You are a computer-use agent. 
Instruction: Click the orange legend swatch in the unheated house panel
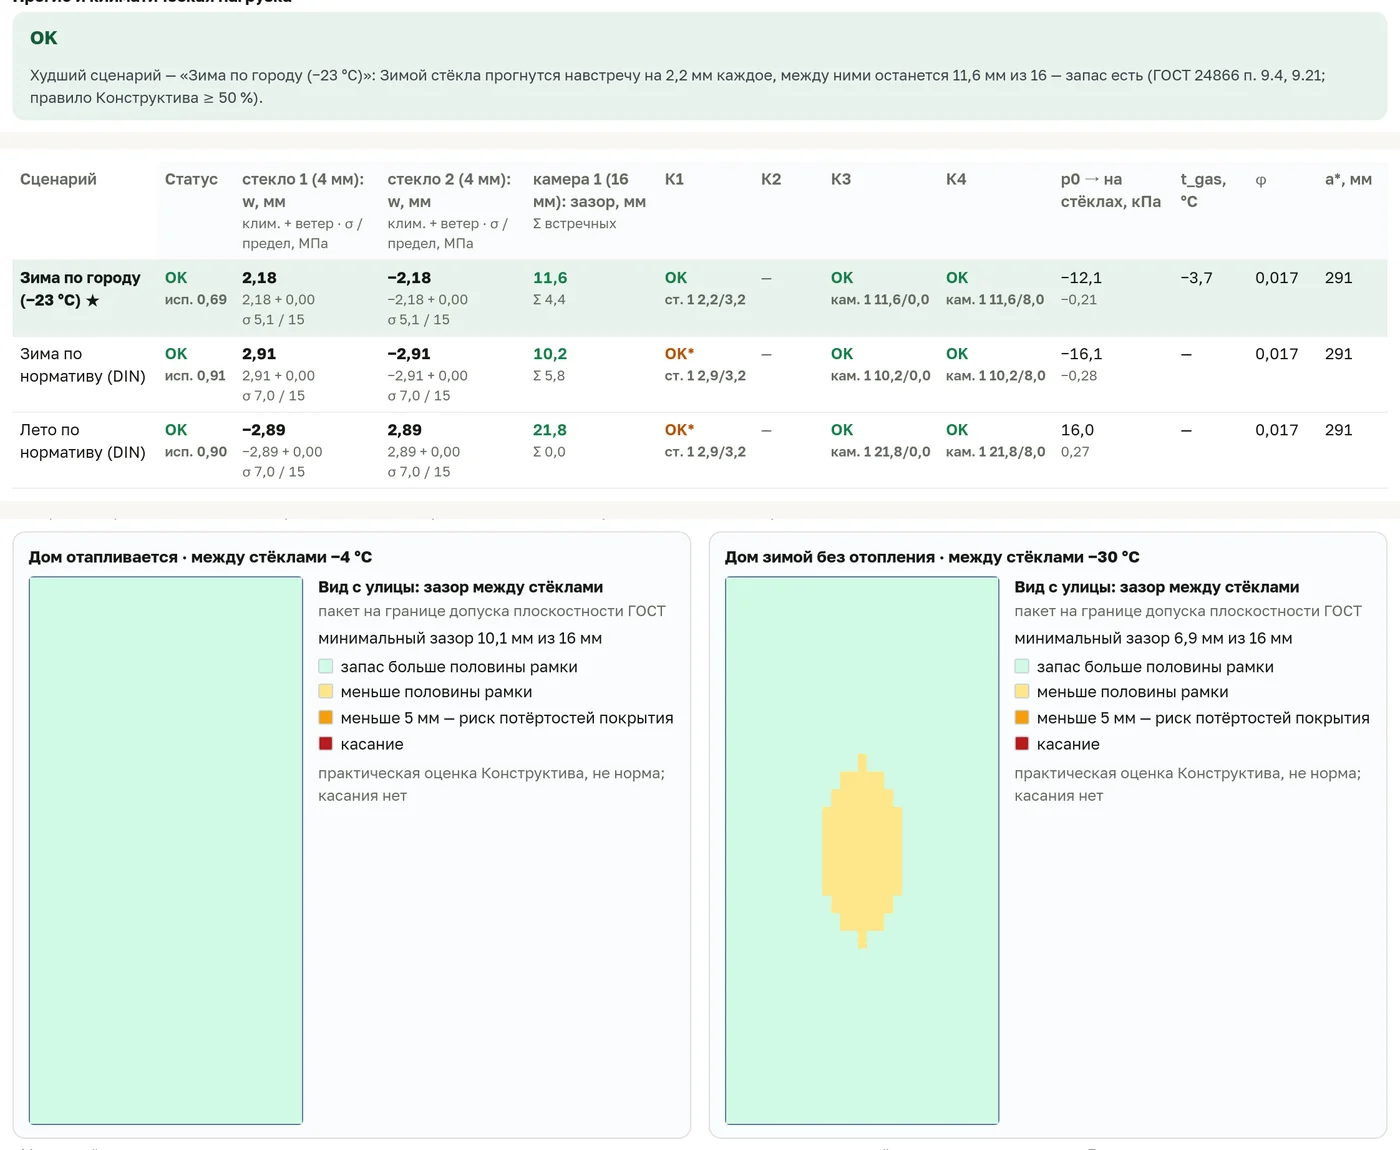(1022, 717)
